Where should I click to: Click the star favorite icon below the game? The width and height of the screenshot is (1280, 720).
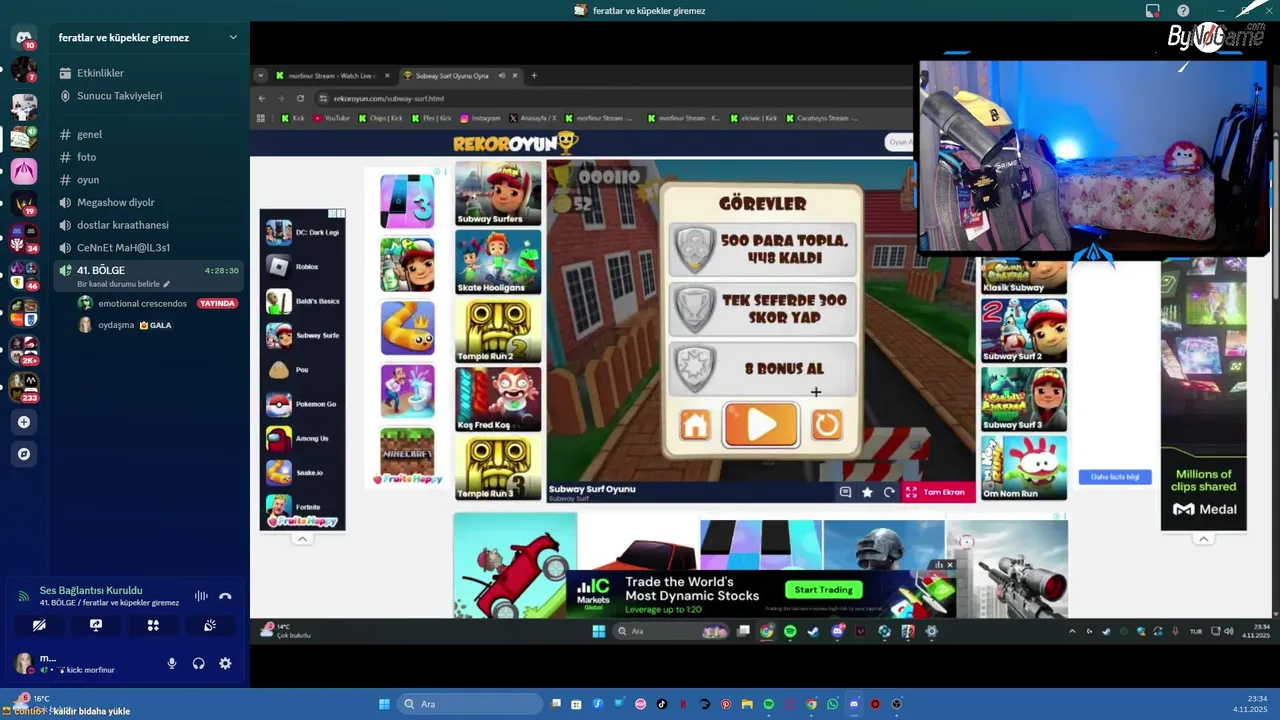(x=867, y=492)
